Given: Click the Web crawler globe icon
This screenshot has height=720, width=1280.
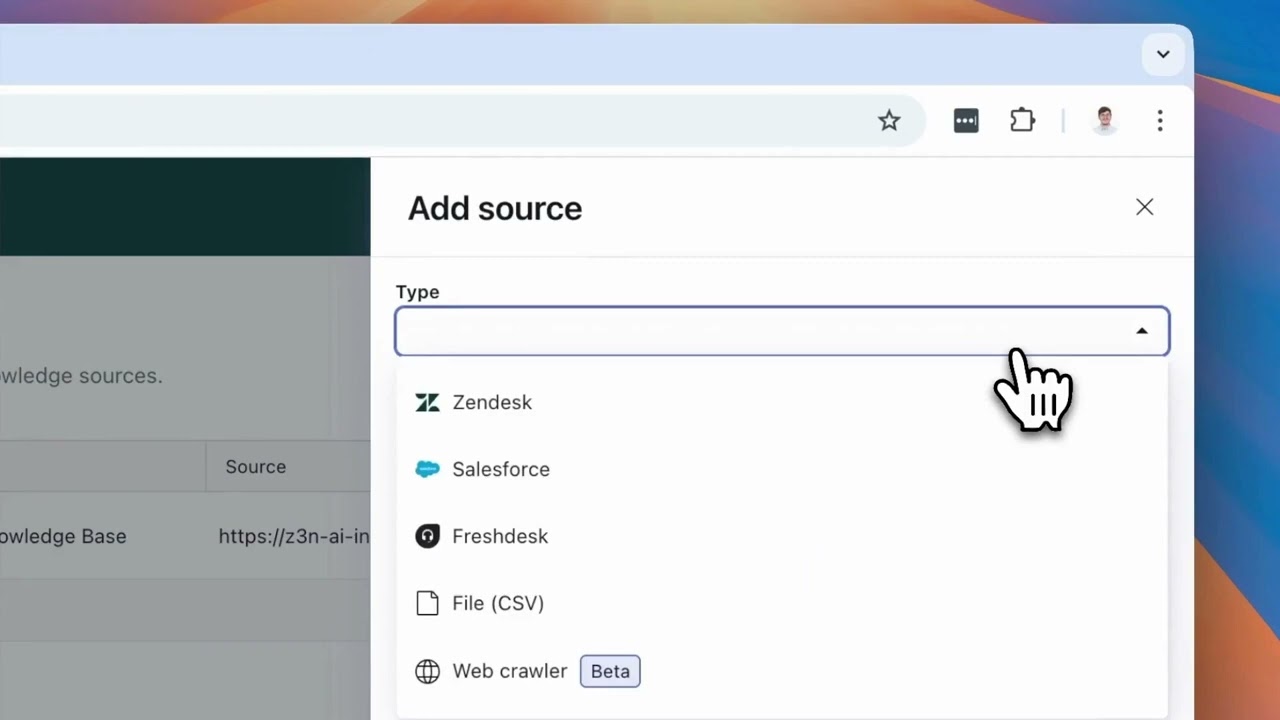Looking at the screenshot, I should click(x=427, y=671).
